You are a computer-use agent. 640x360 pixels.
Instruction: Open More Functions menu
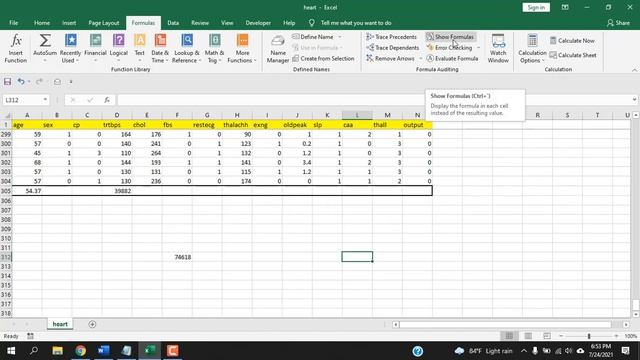pyautogui.click(x=242, y=49)
